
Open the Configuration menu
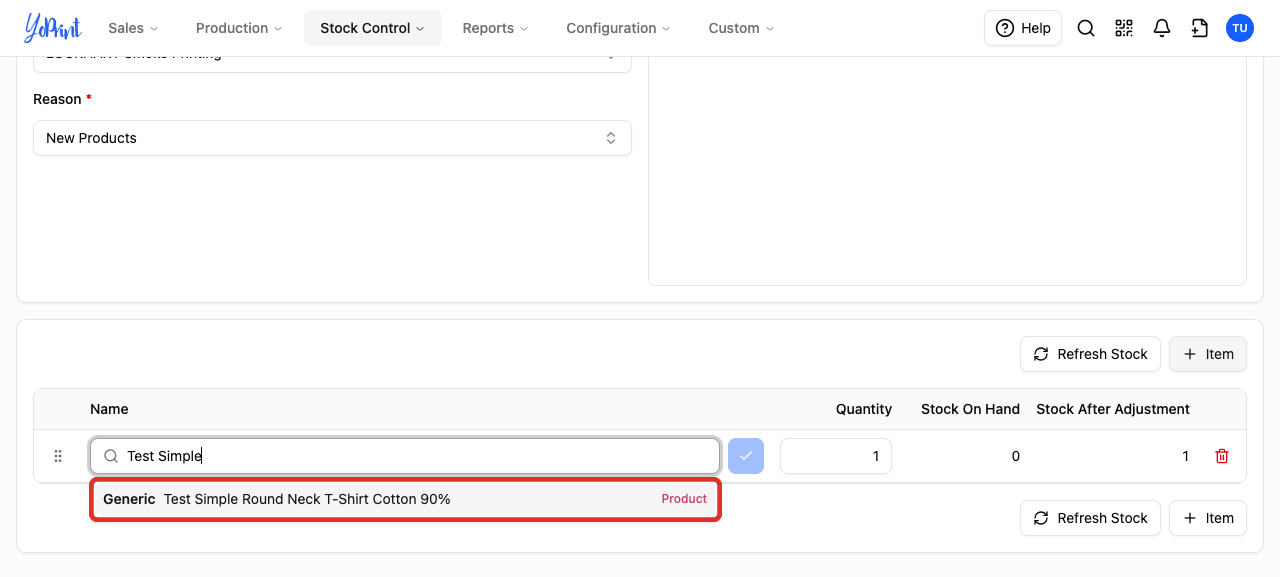point(619,28)
